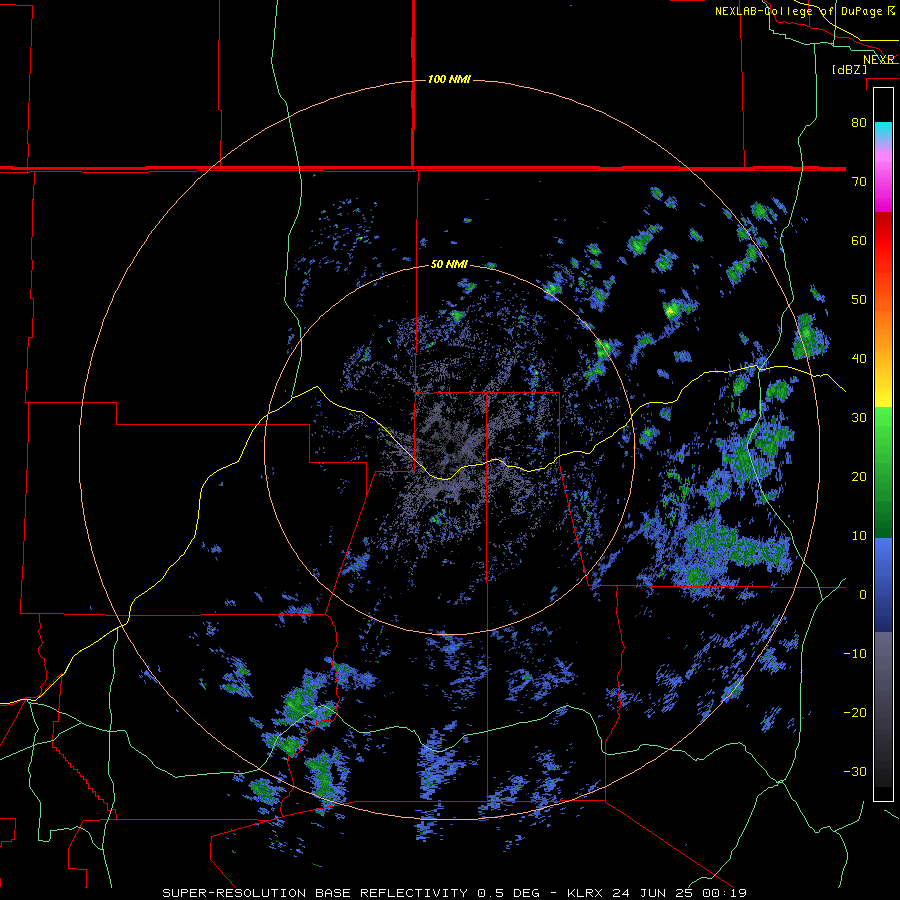The image size is (900, 900).
Task: Click the 60 value on the dBZ scale
Action: pos(859,240)
